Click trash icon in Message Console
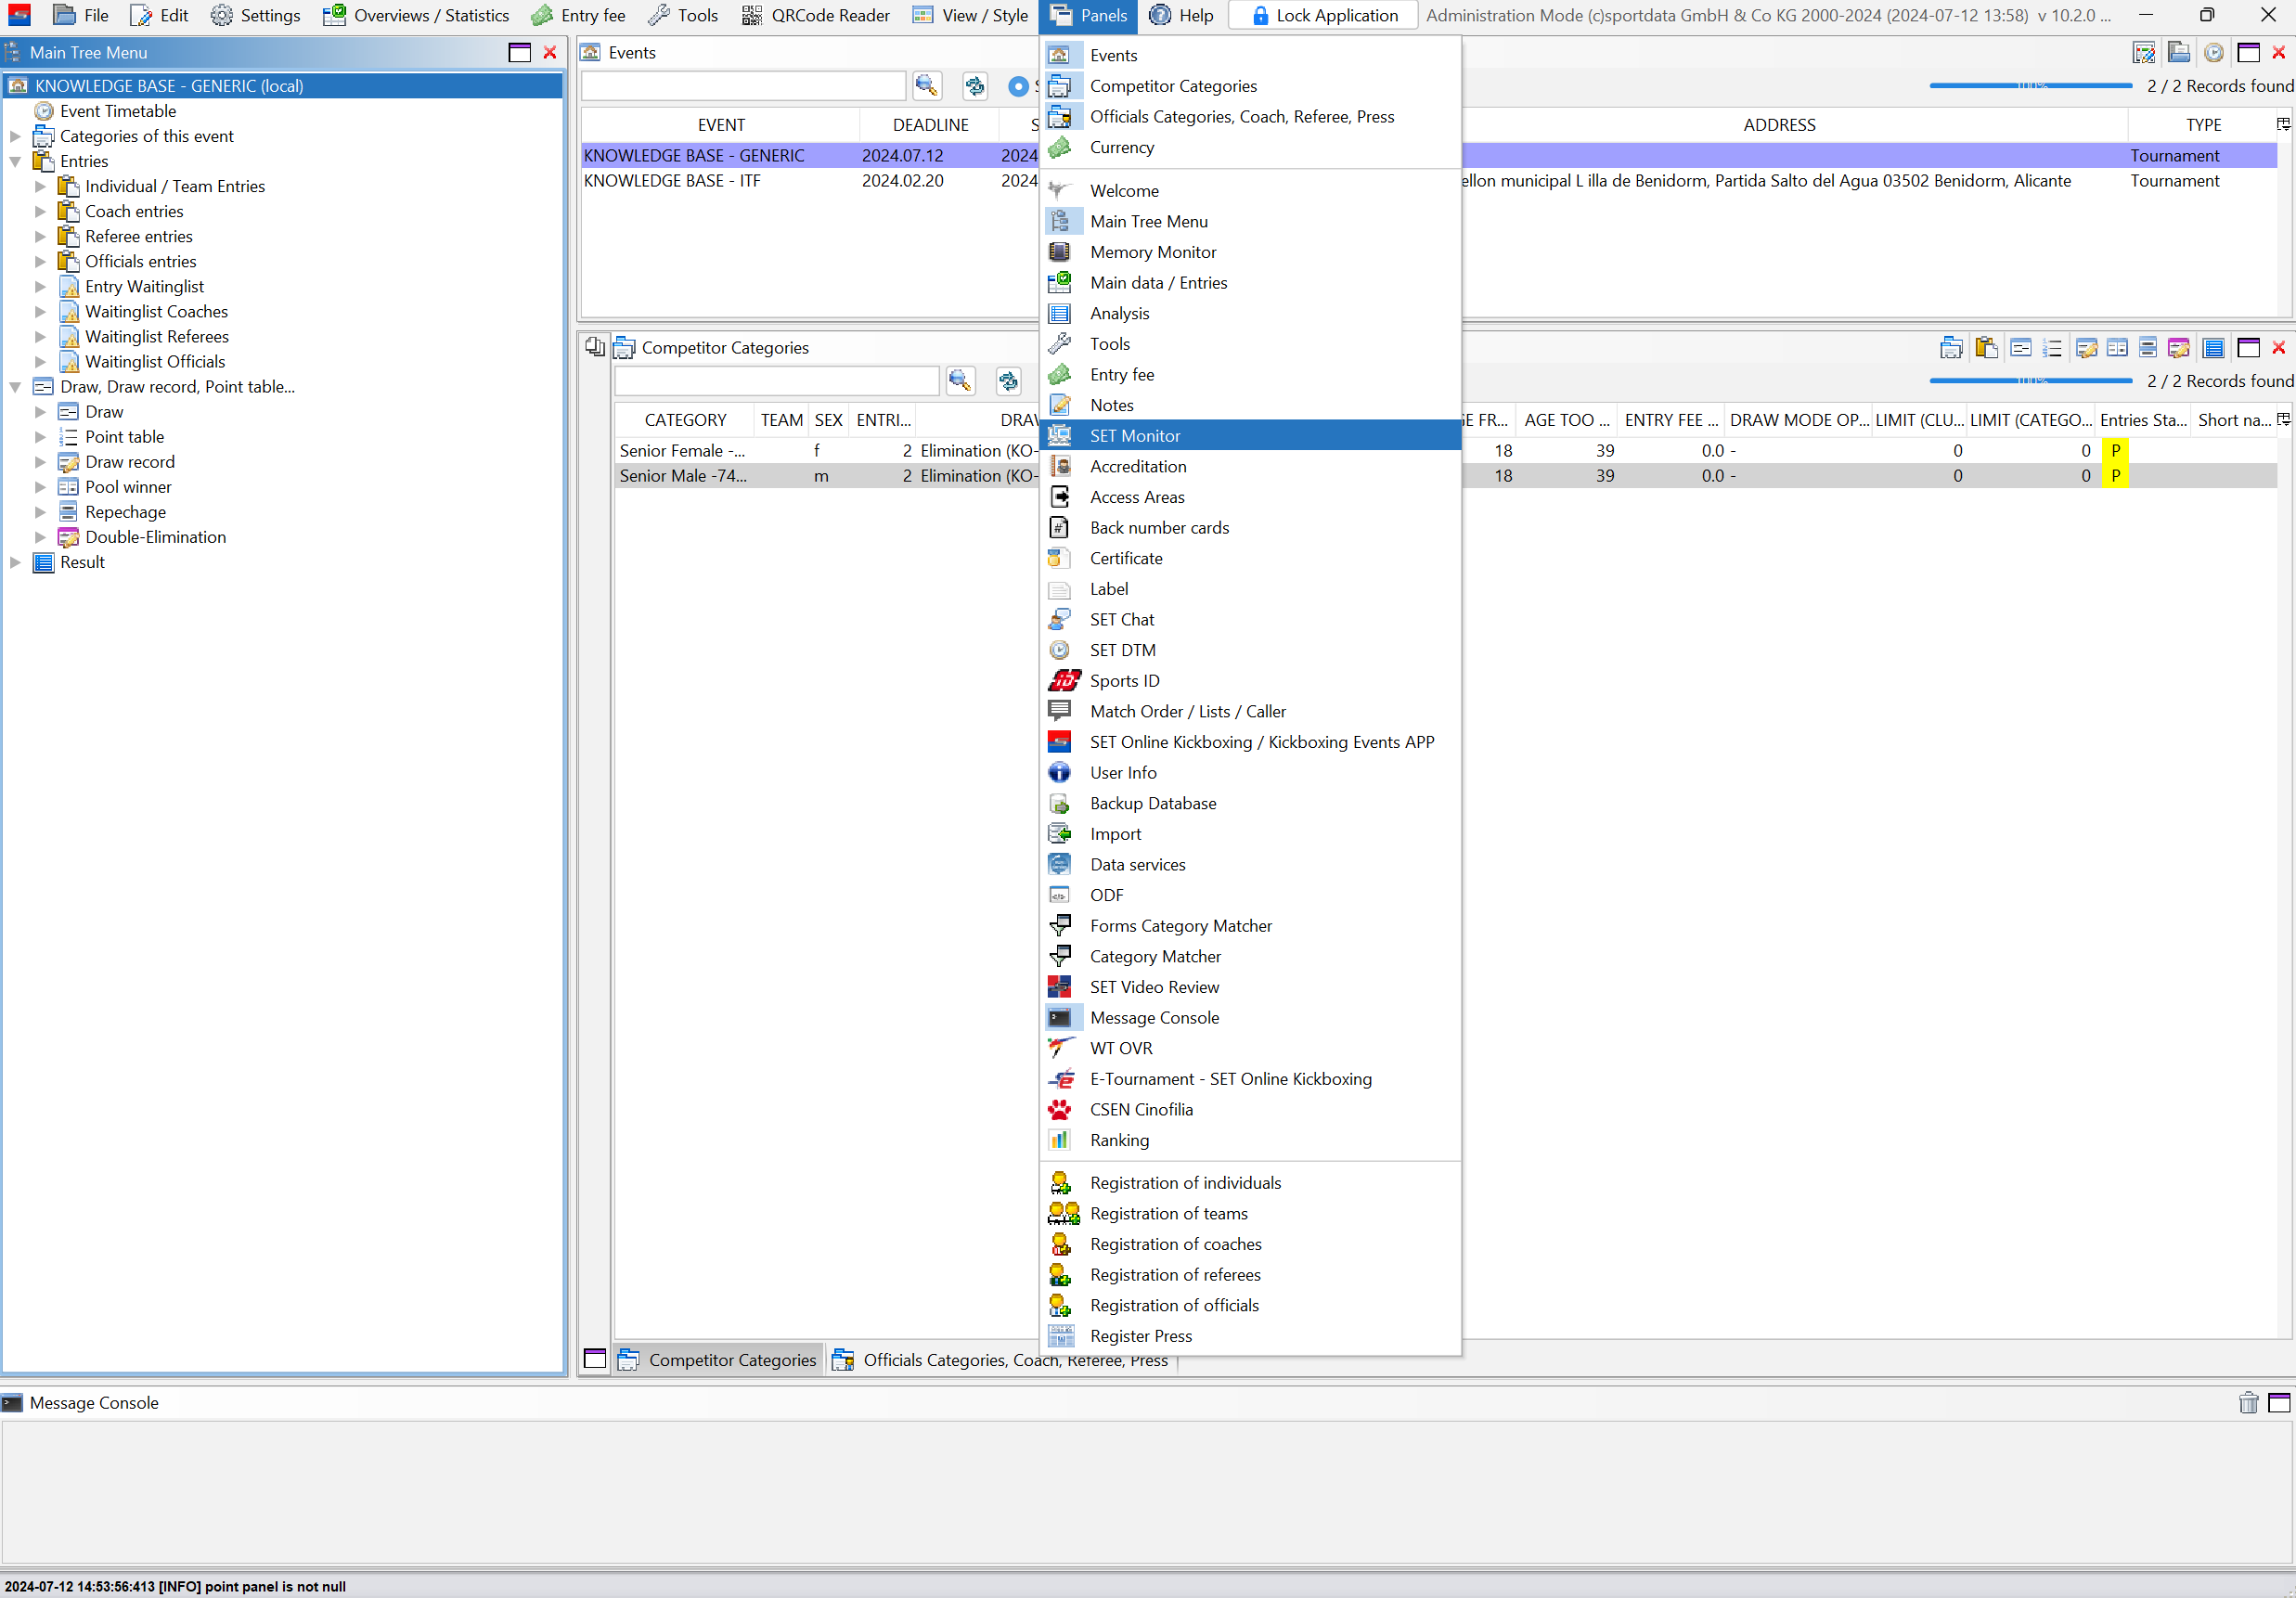 coord(2248,1402)
